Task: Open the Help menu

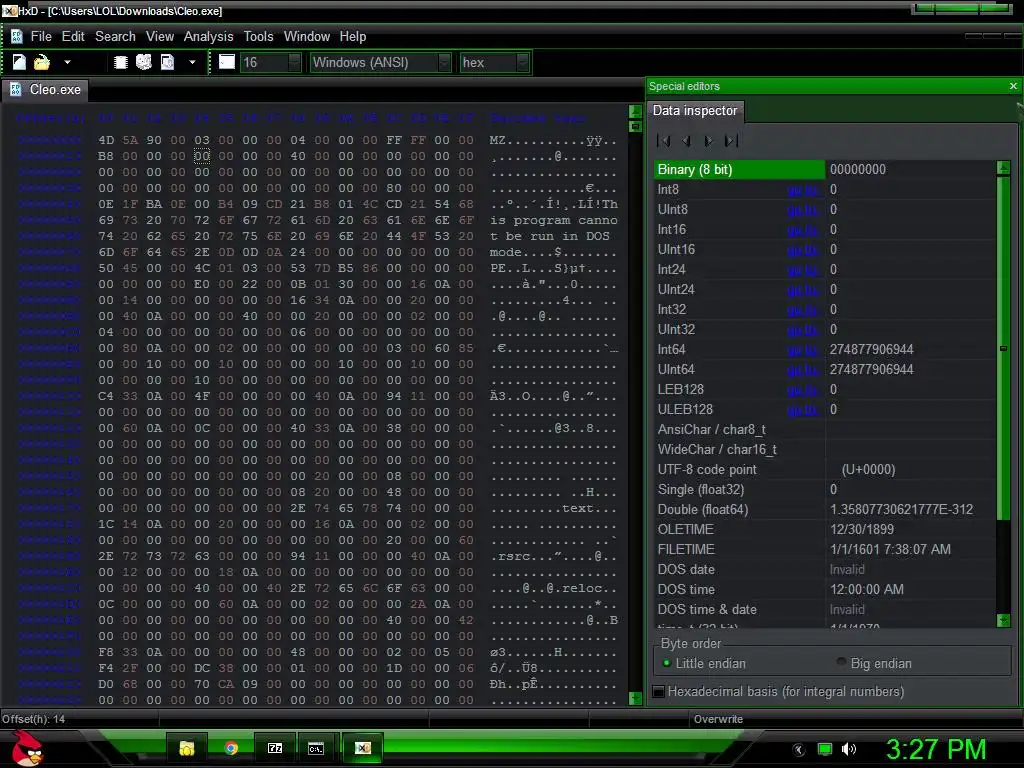Action: pyautogui.click(x=353, y=37)
